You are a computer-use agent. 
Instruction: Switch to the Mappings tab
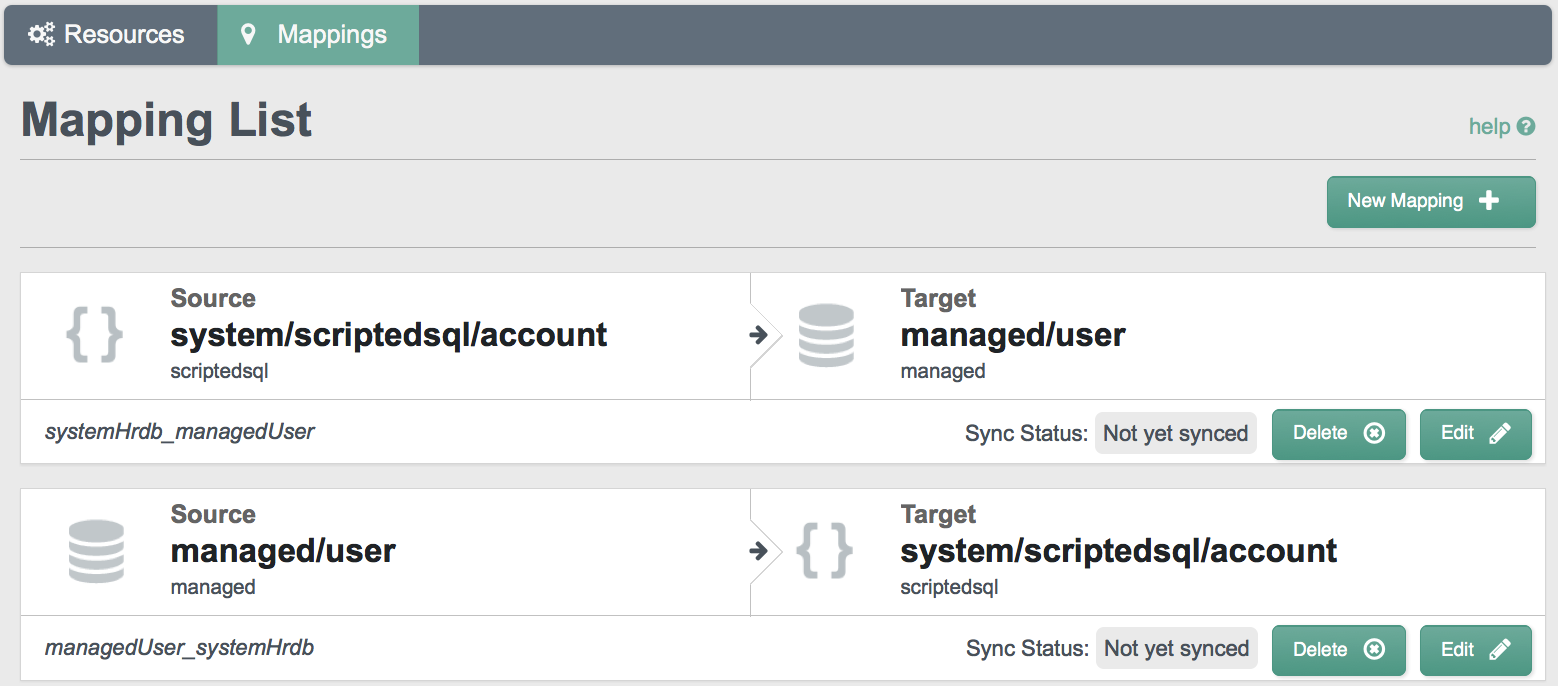318,35
